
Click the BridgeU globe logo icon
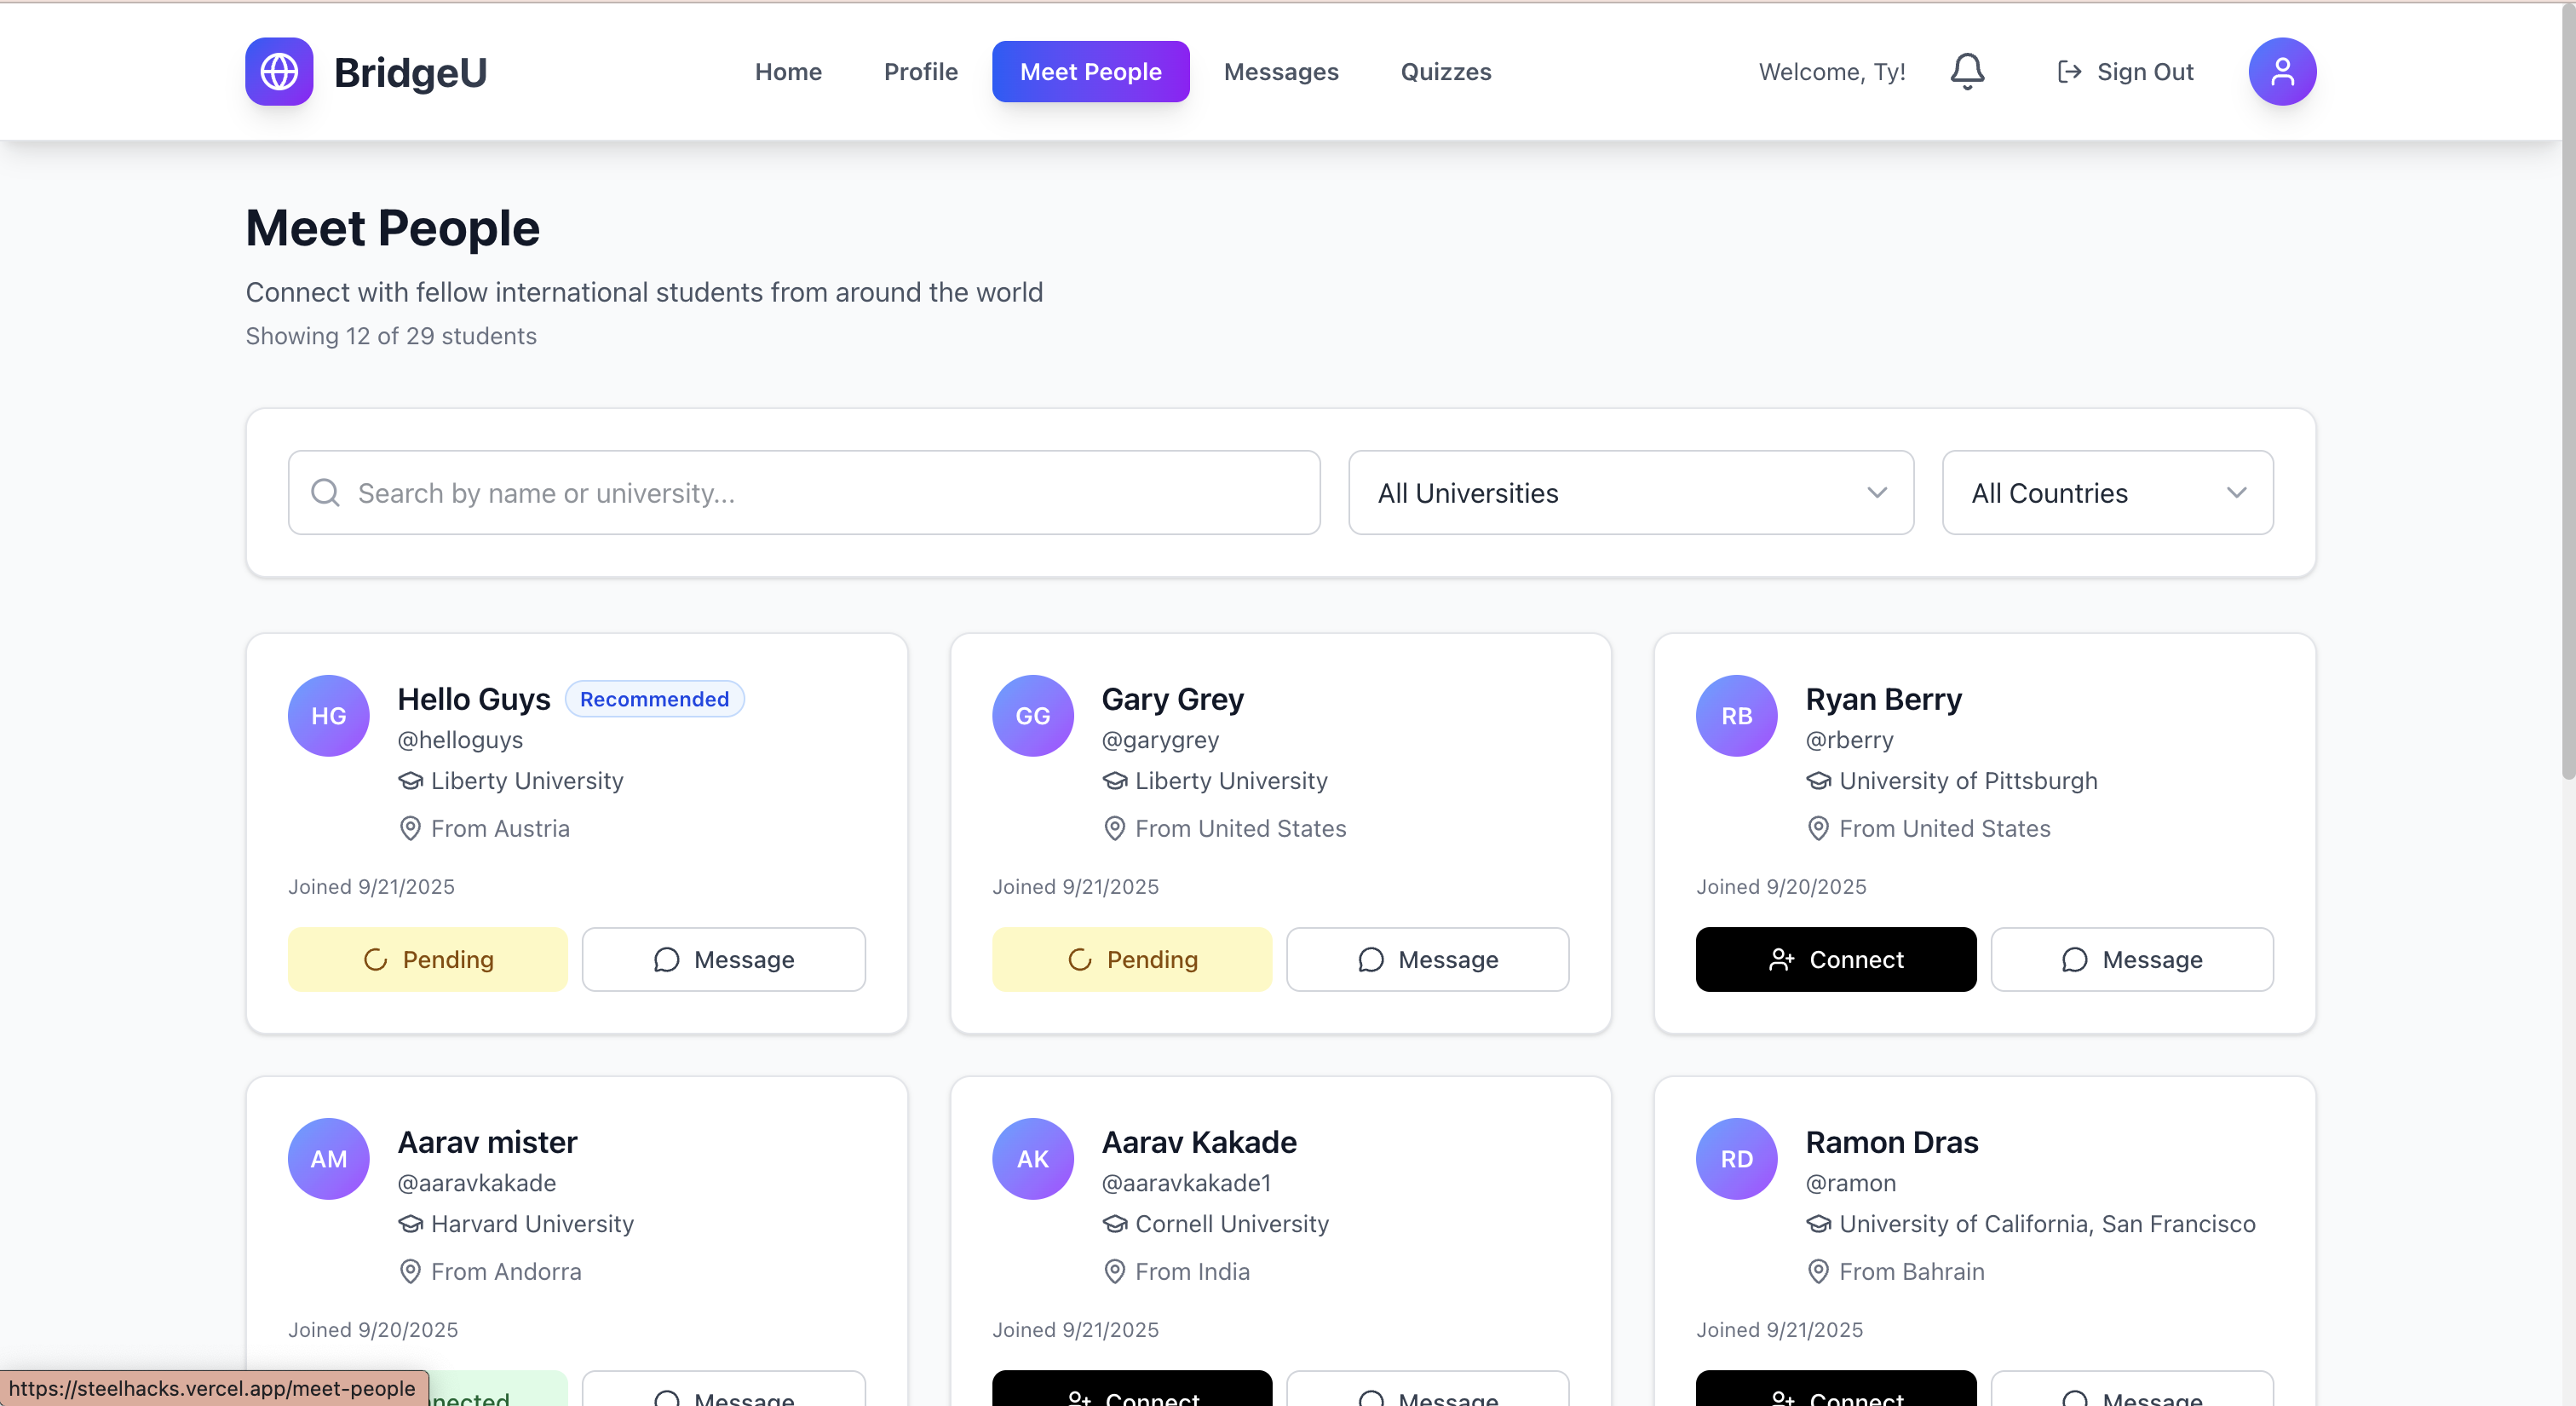click(x=279, y=72)
